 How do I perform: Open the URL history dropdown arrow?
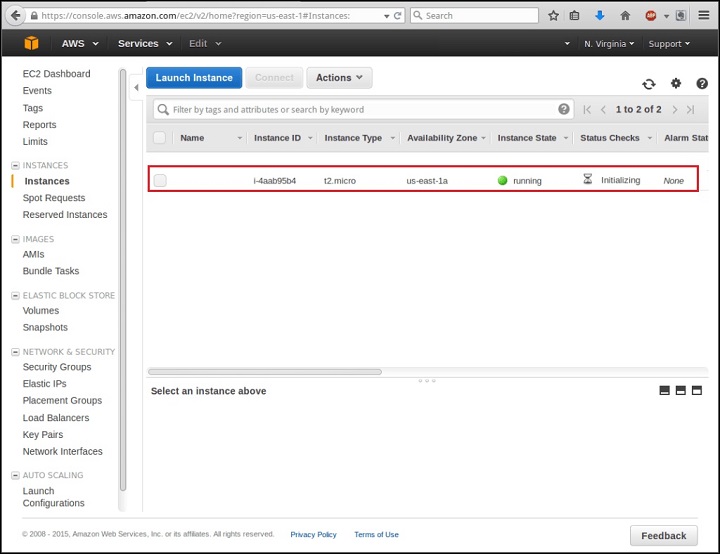tap(387, 16)
